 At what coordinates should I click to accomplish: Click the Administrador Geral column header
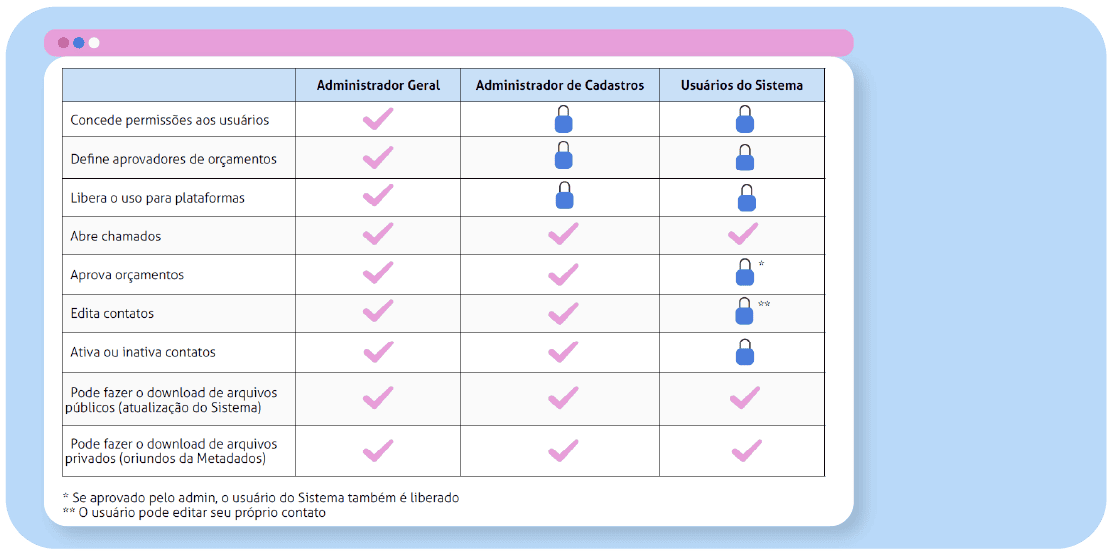click(378, 86)
